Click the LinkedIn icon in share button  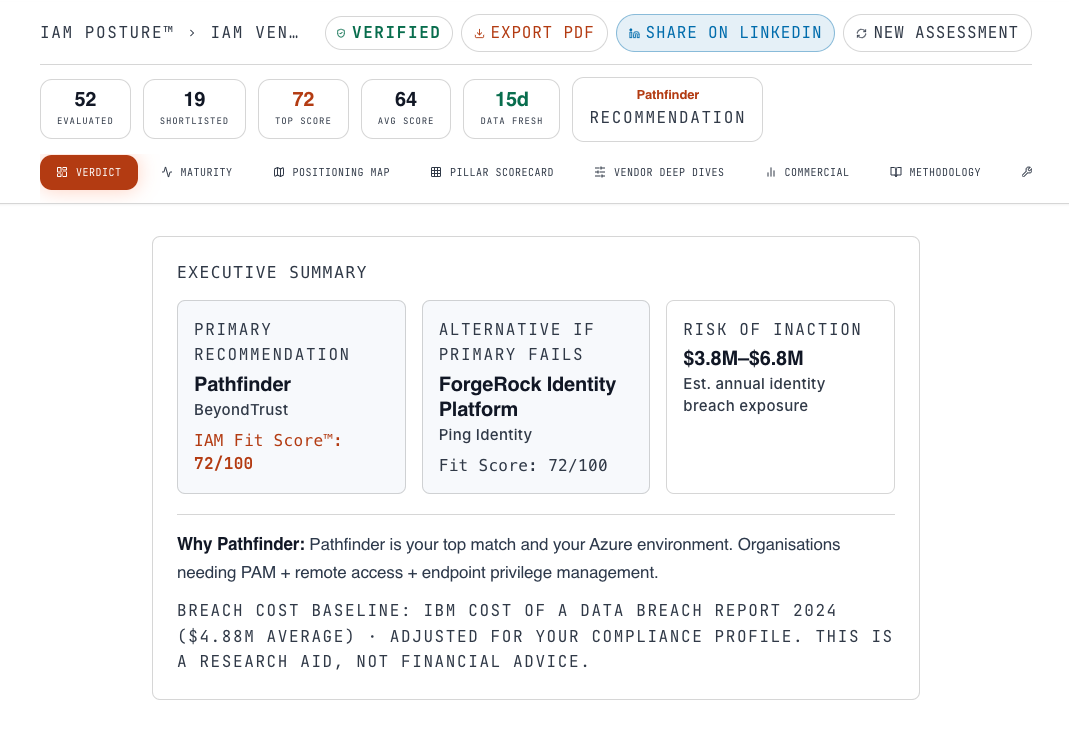634,33
